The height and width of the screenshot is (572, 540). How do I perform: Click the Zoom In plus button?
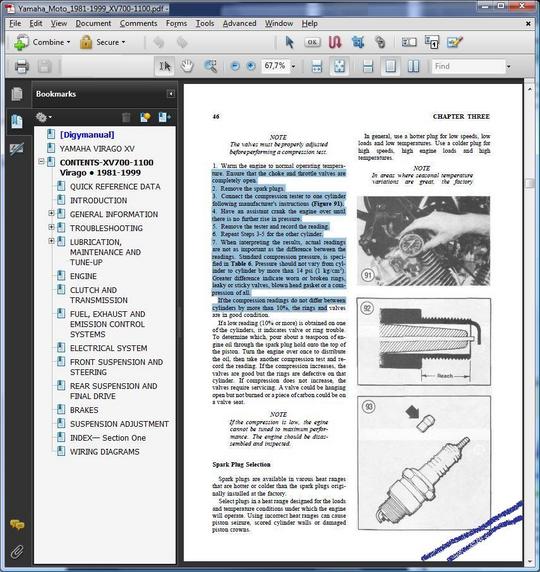(x=251, y=66)
